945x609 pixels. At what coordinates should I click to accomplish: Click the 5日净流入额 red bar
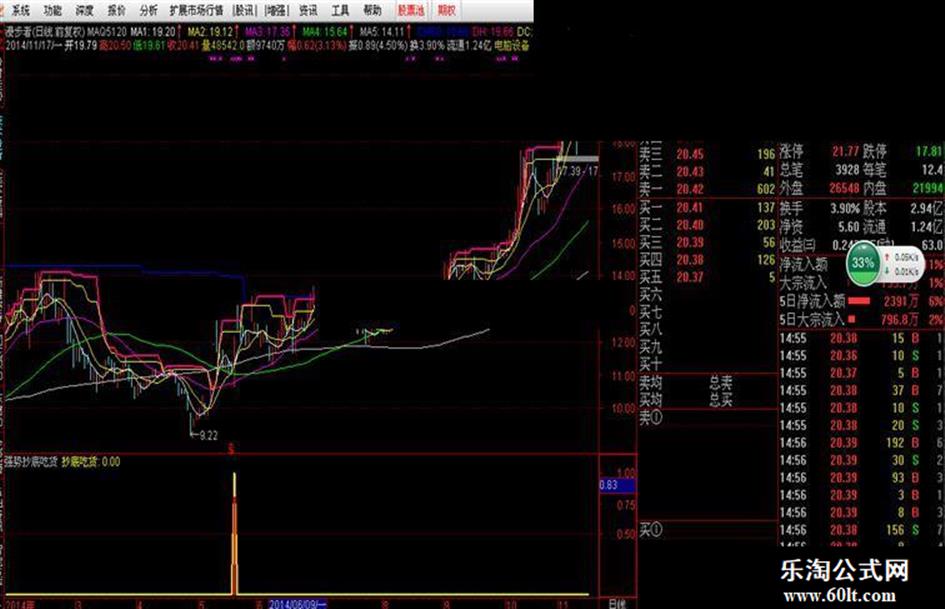[x=859, y=300]
